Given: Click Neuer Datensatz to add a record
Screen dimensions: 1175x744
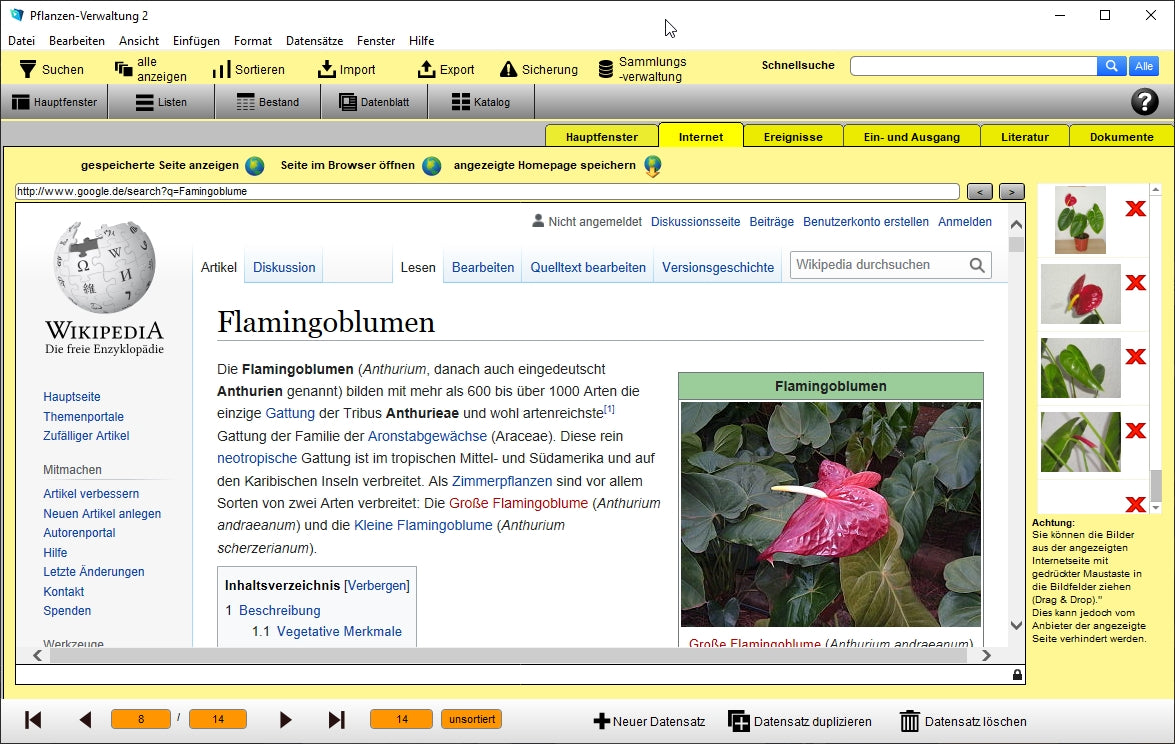Looking at the screenshot, I should 649,721.
